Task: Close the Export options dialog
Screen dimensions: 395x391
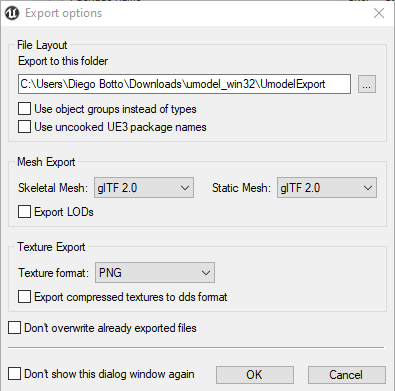Action: pyautogui.click(x=379, y=13)
